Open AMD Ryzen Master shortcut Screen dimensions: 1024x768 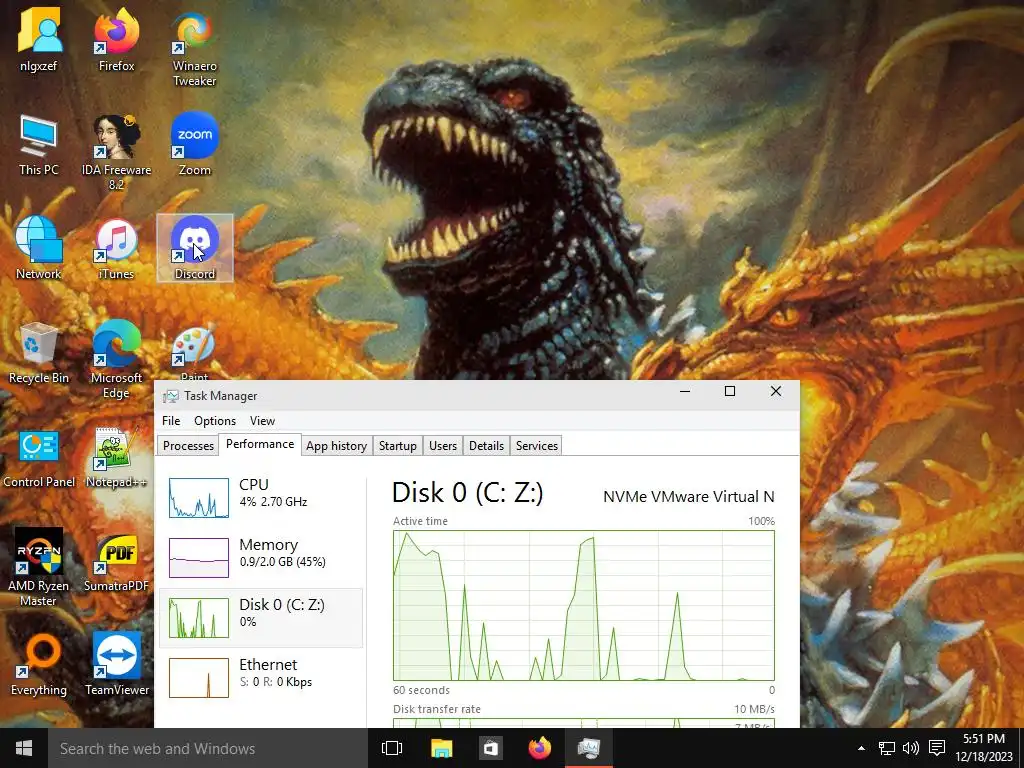(x=39, y=567)
